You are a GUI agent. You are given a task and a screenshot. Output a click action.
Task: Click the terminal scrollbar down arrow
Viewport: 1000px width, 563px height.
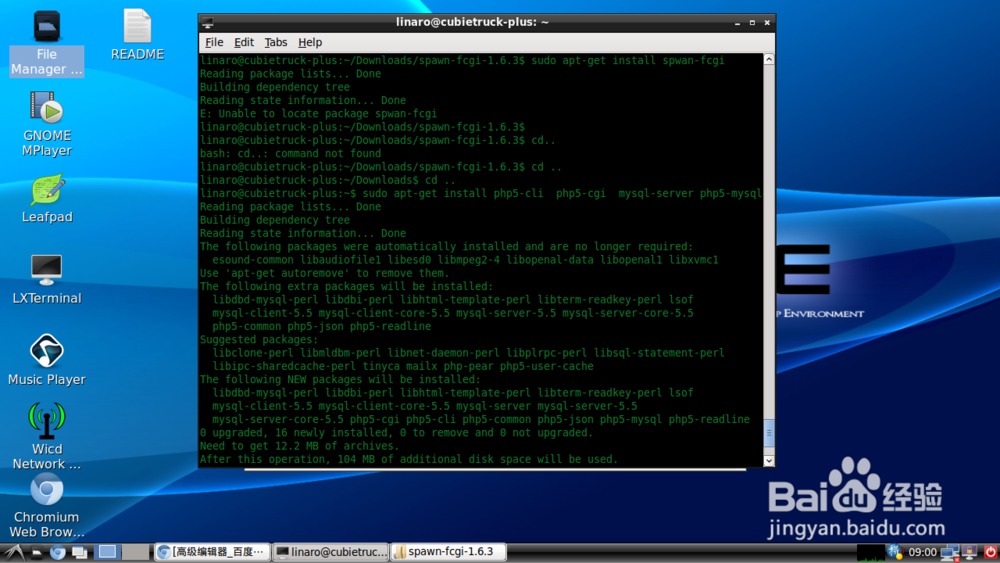(x=768, y=460)
